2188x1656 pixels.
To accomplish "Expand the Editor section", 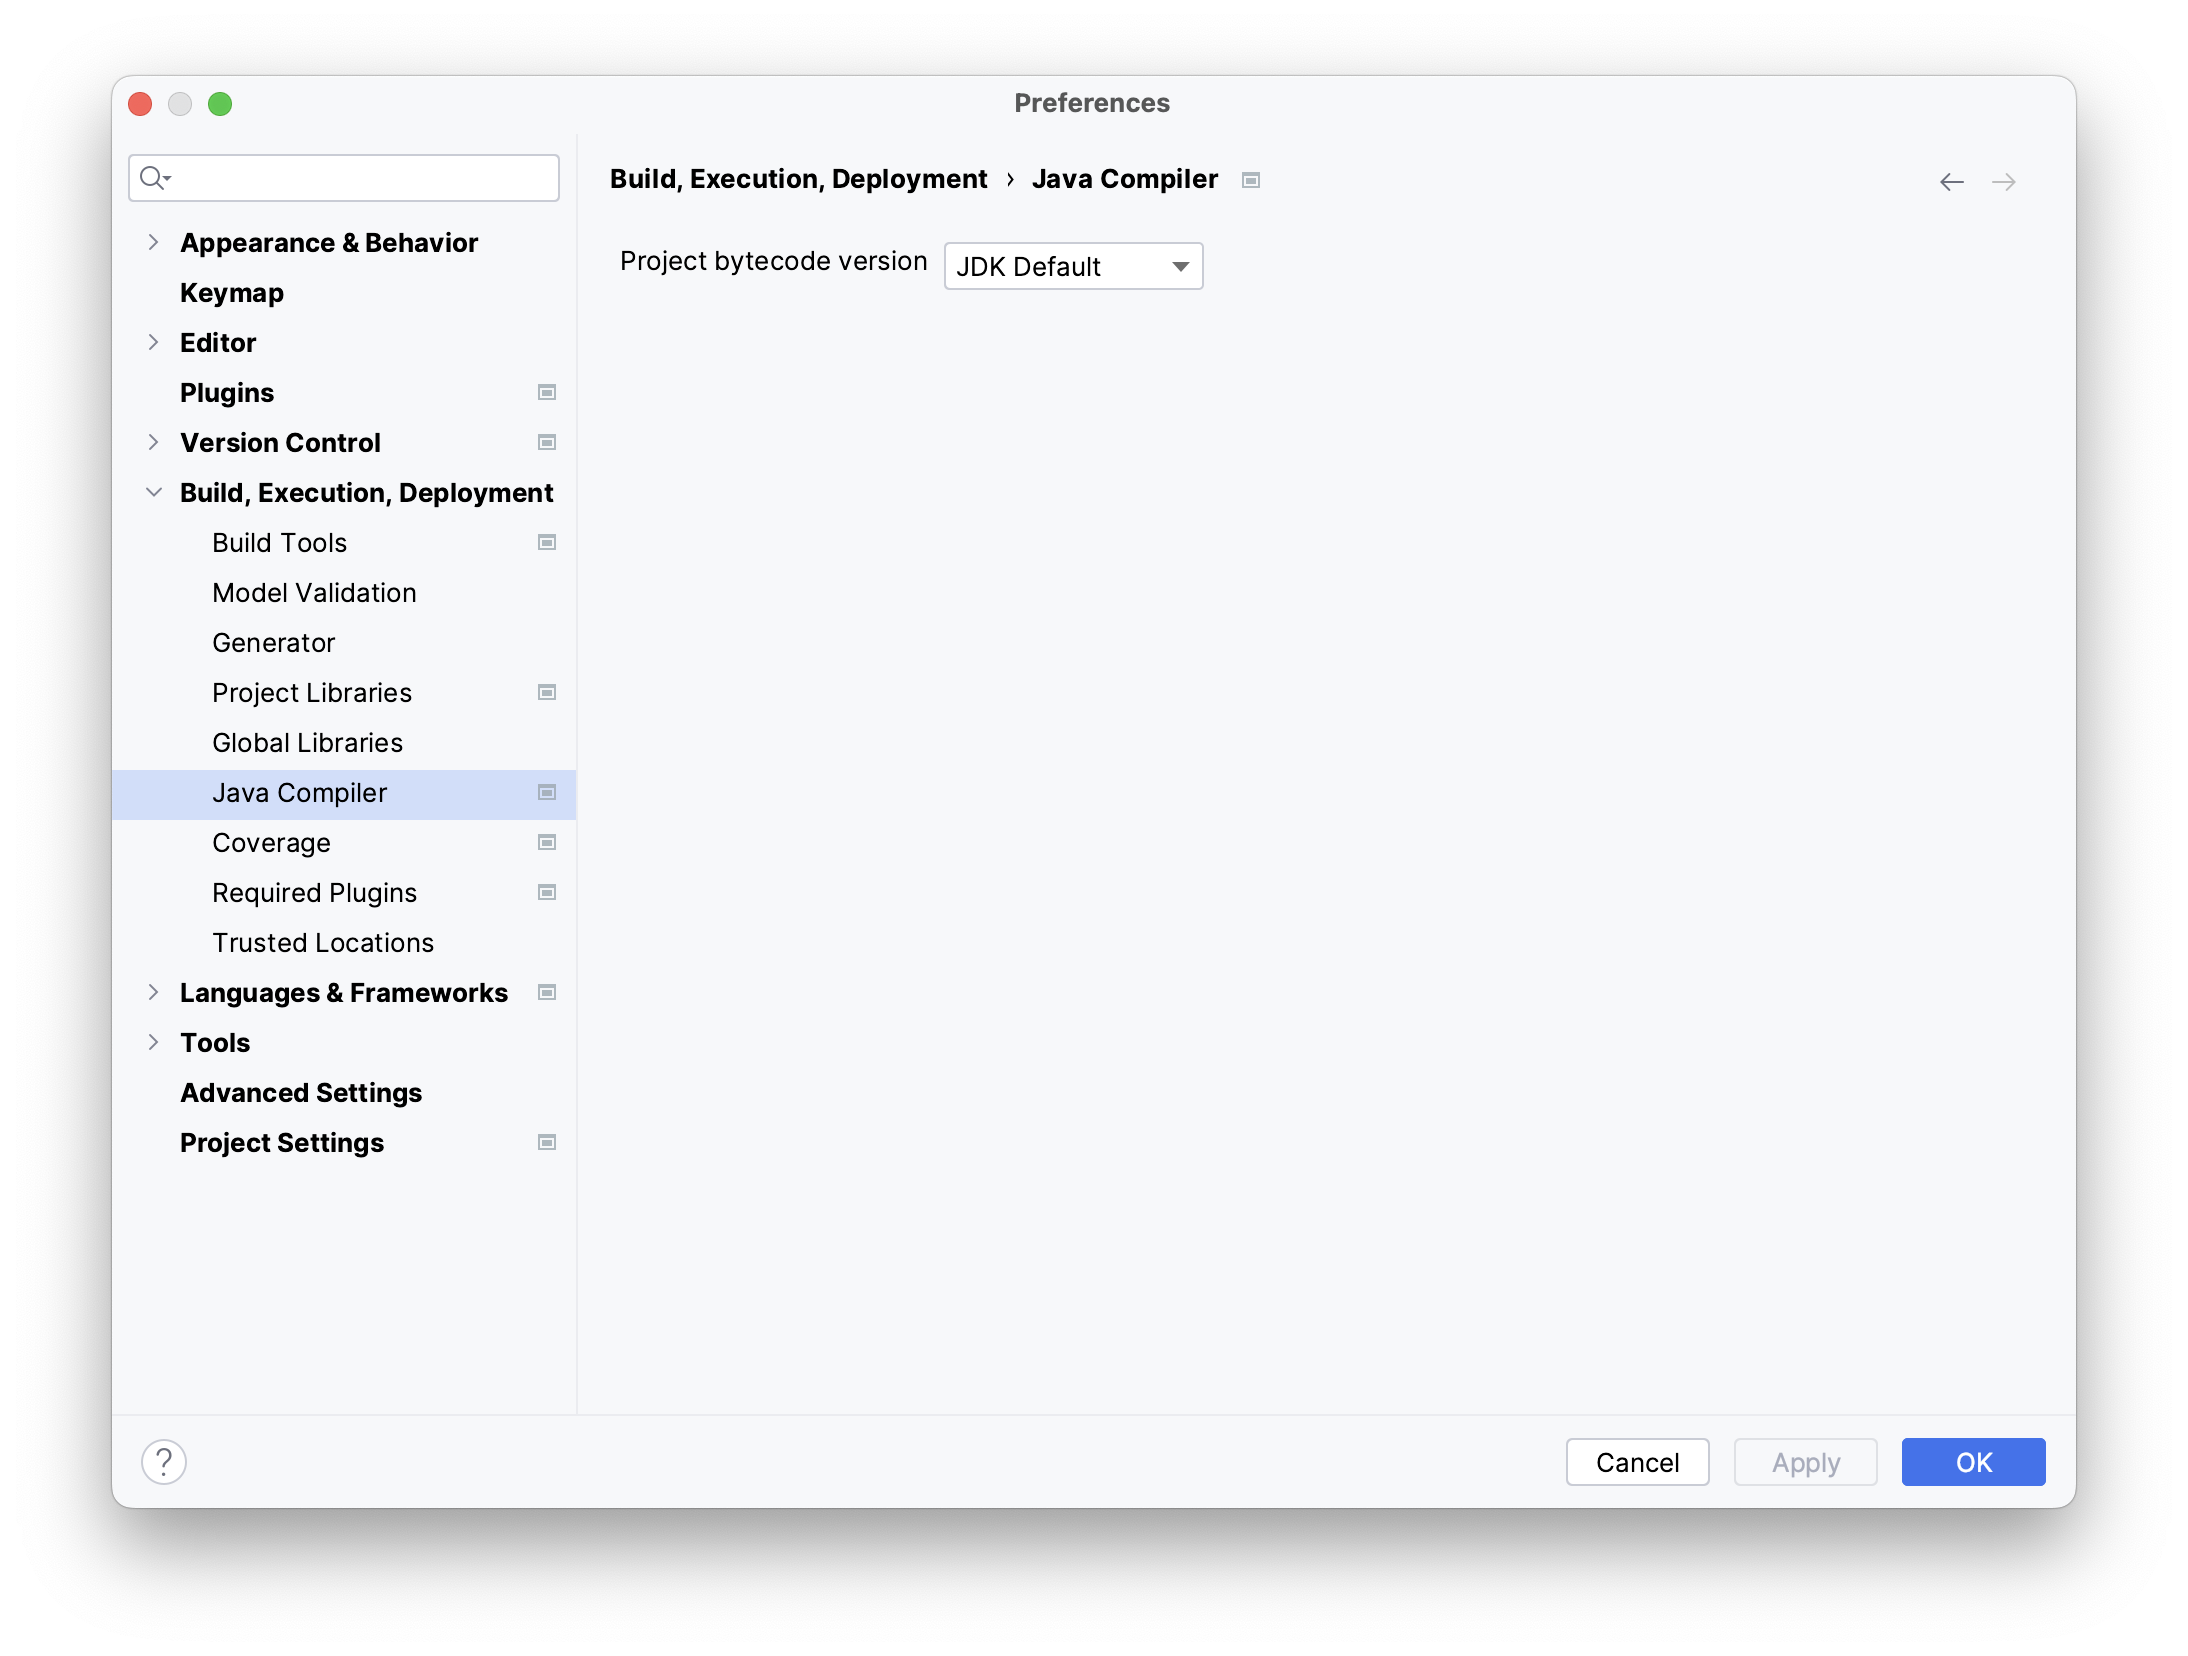I will coord(153,342).
